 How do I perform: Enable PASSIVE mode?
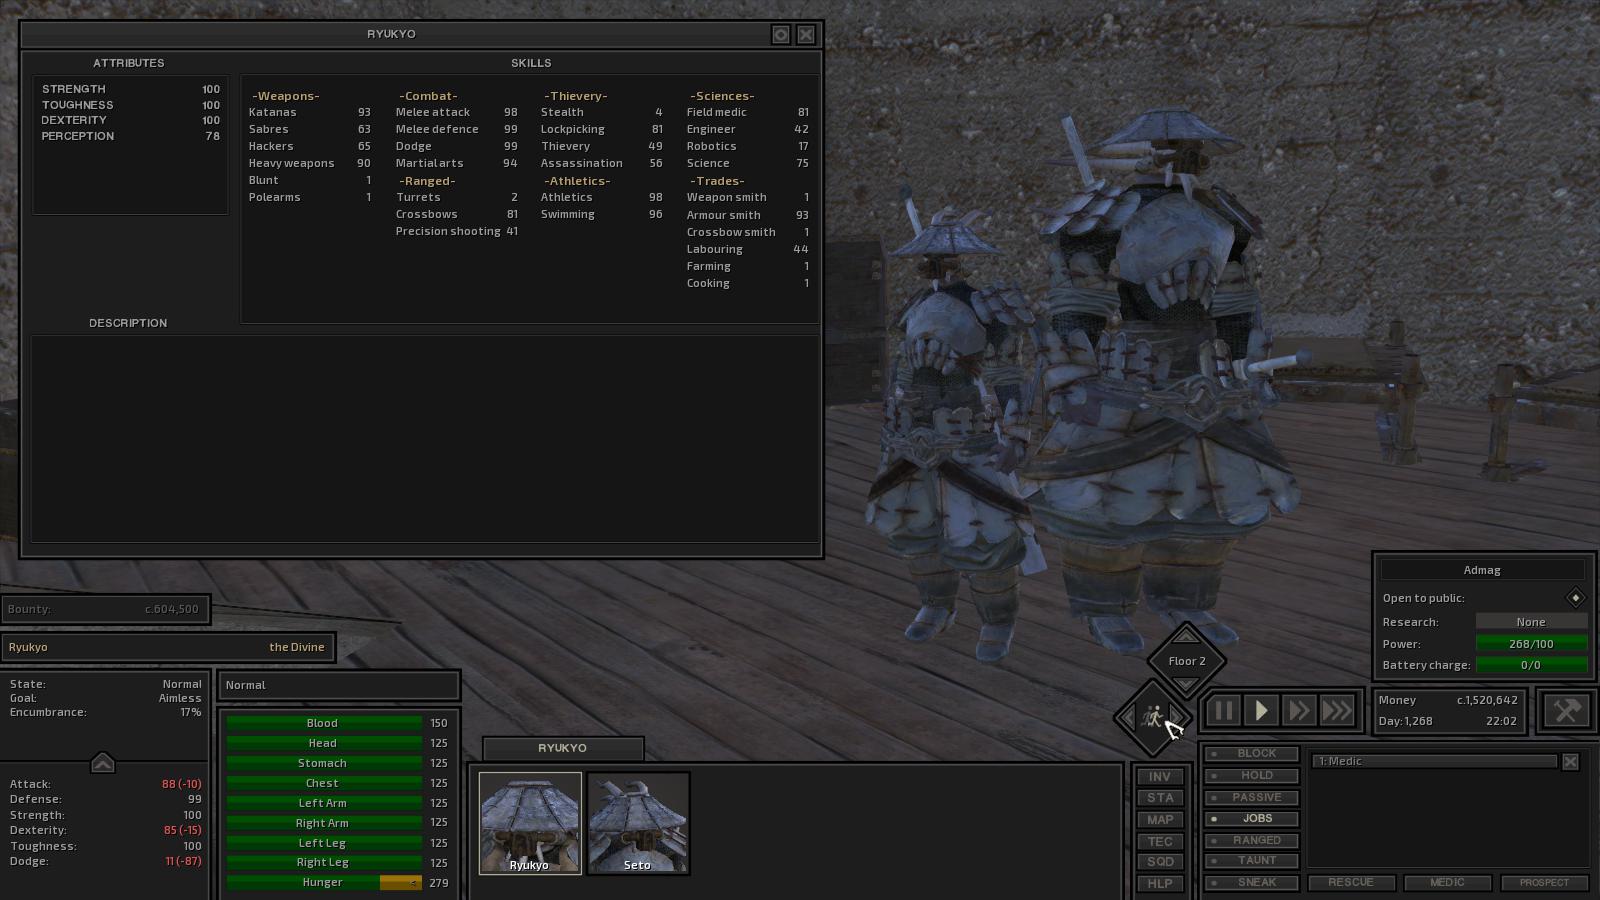1251,798
